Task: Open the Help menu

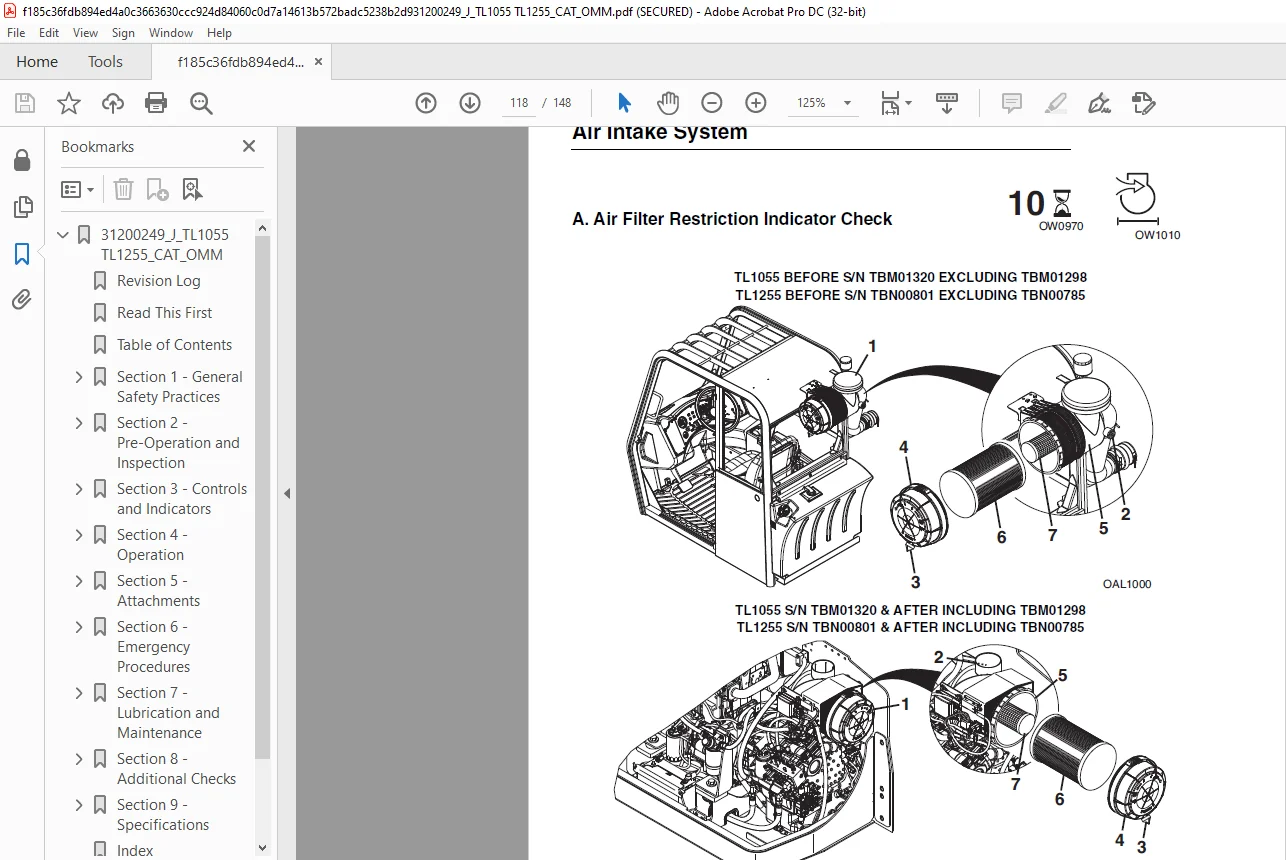Action: (x=219, y=33)
